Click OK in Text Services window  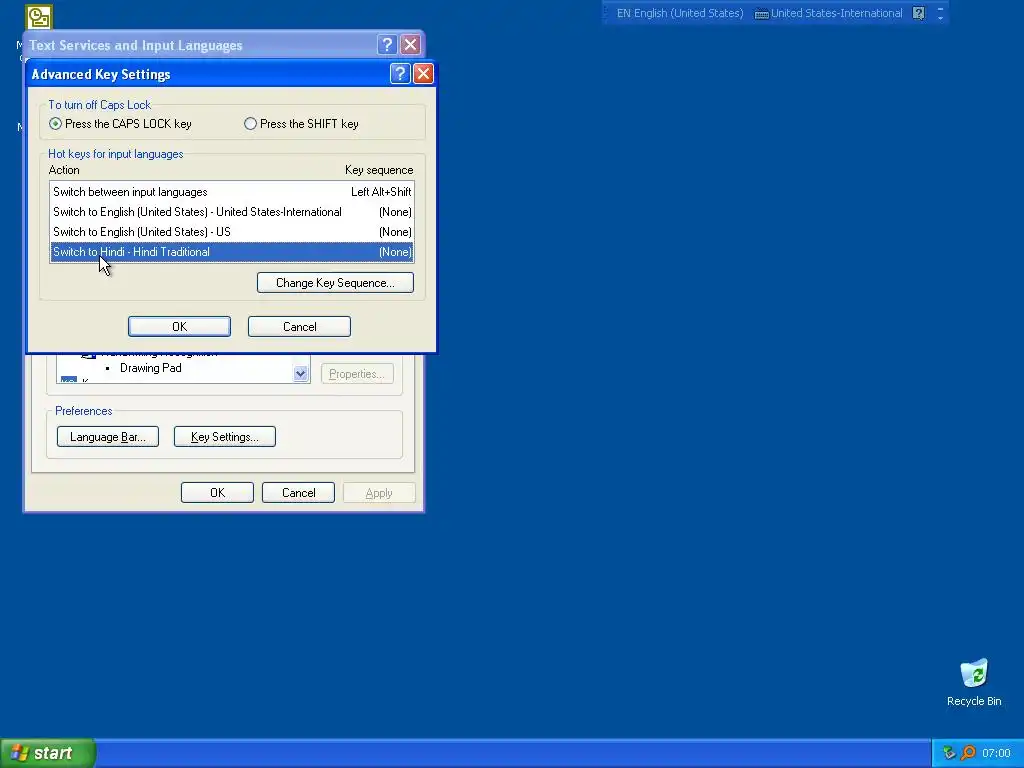(x=217, y=493)
